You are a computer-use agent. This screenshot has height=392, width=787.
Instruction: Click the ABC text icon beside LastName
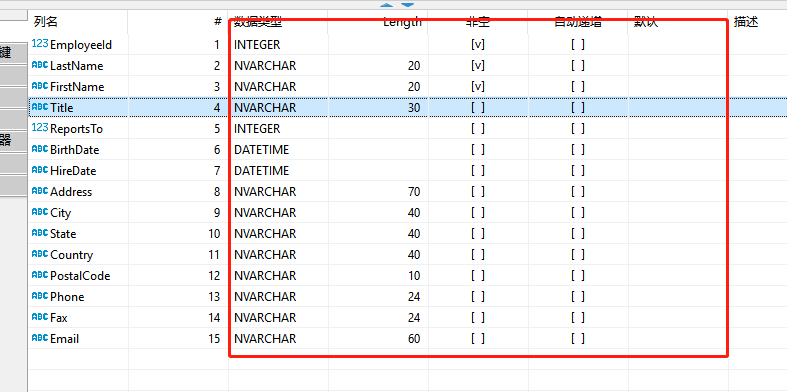(x=40, y=65)
